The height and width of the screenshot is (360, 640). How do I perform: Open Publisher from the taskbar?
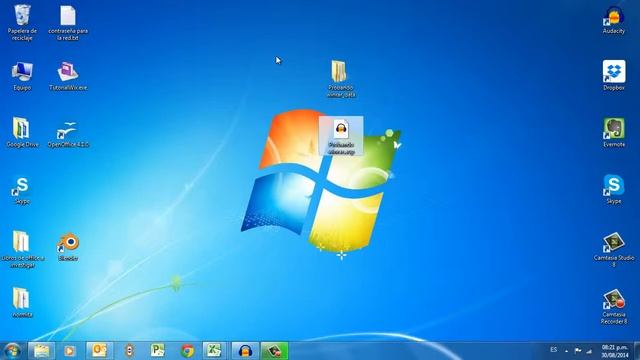(158, 351)
